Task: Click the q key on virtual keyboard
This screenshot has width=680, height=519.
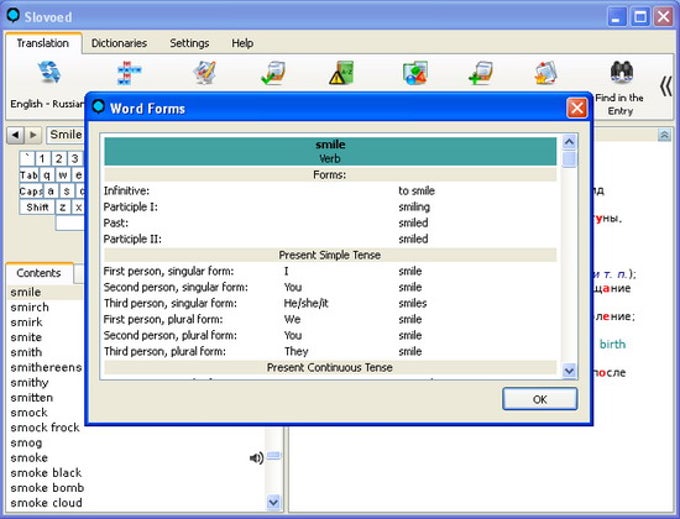Action: pyautogui.click(x=47, y=175)
